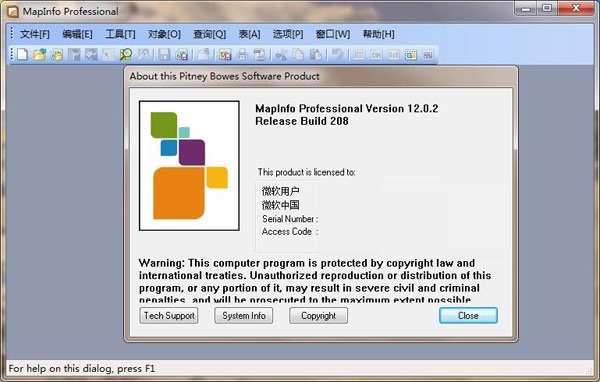Viewport: 600px width, 382px height.
Task: Click the Pitney Bowes colored squares logo
Action: 189,165
